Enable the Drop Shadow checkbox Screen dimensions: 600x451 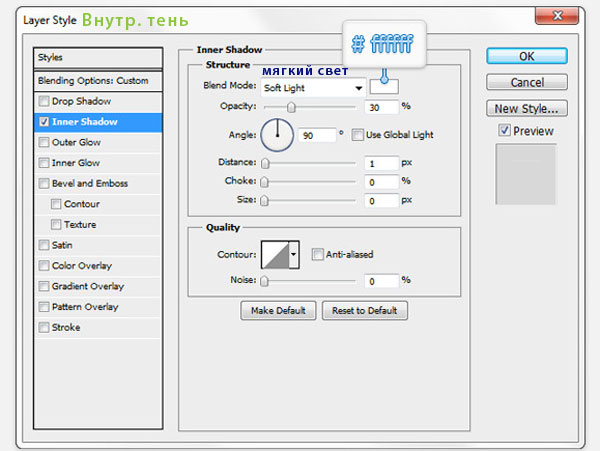[x=43, y=101]
